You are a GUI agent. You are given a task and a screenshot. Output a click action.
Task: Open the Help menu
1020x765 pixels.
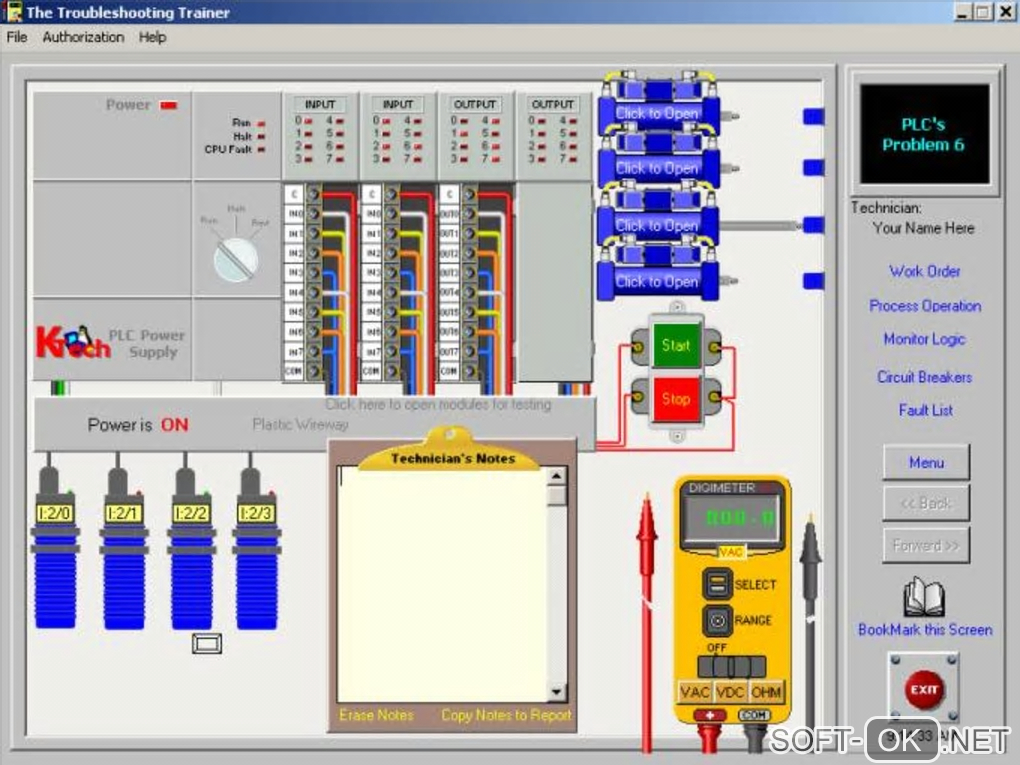(152, 37)
